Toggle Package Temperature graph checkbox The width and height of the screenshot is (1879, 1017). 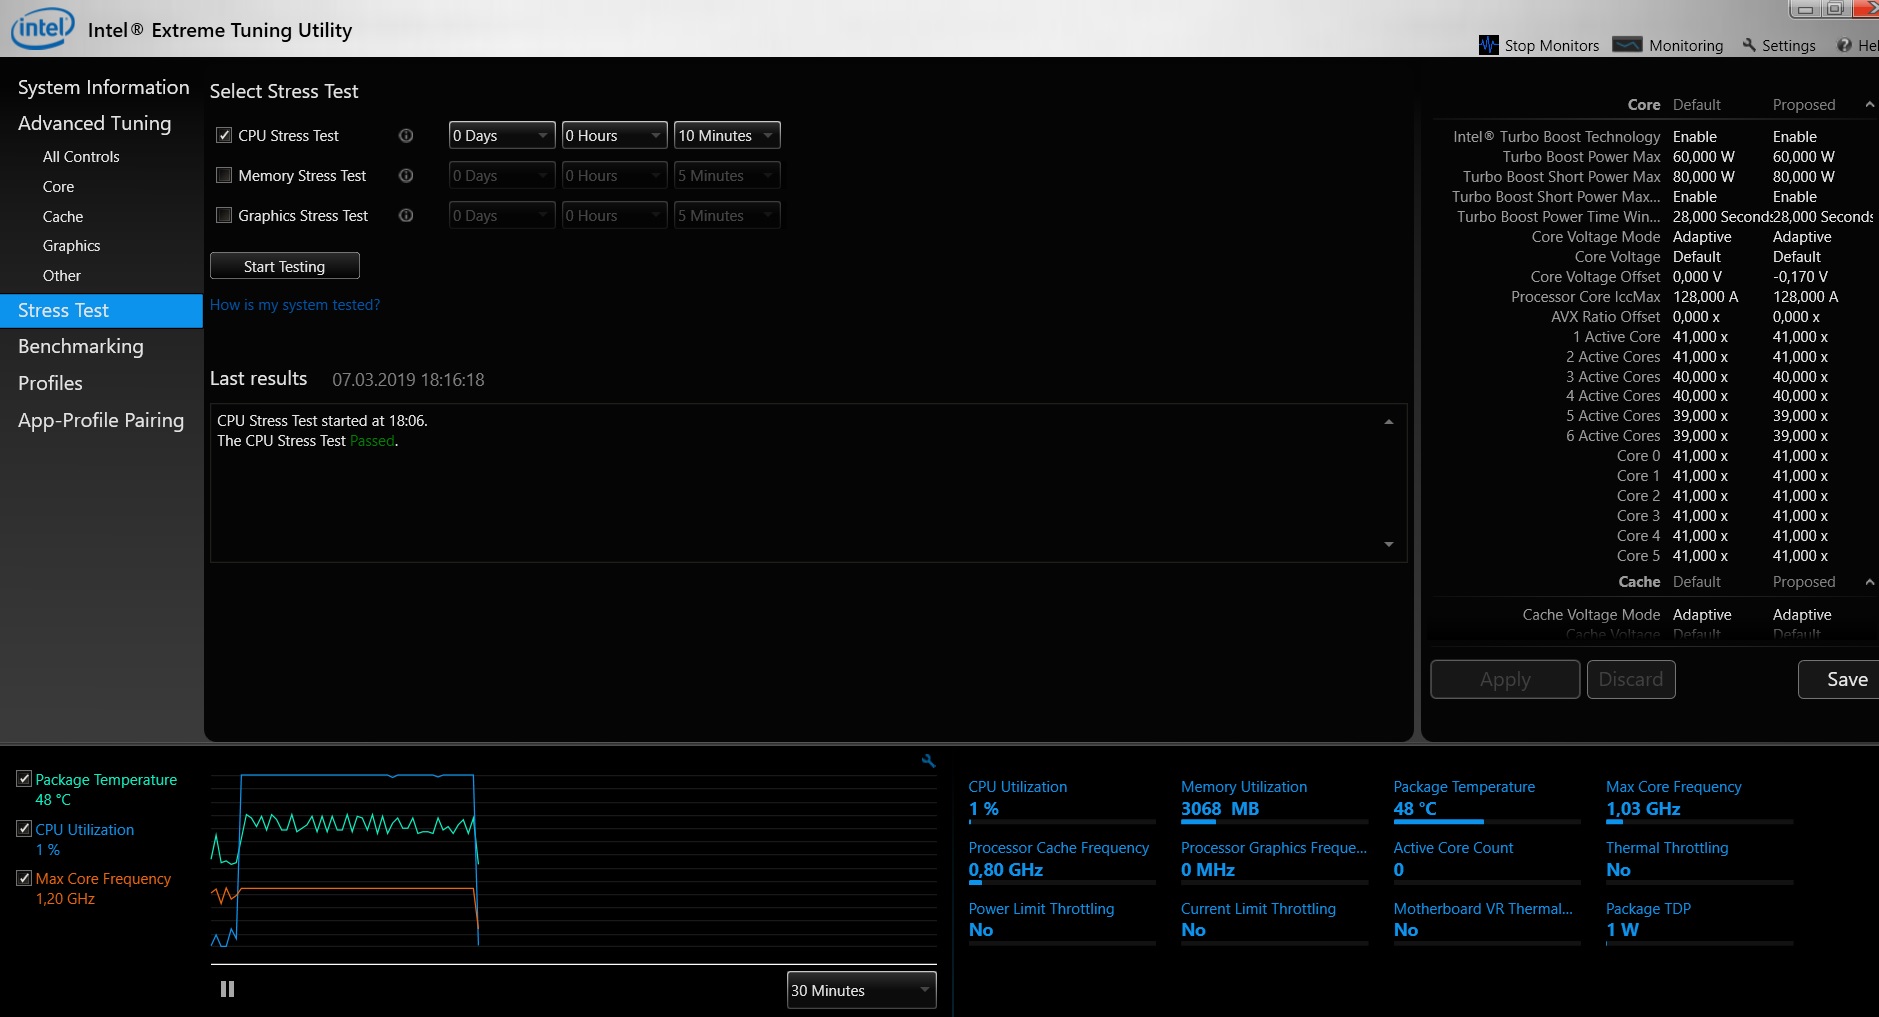[x=24, y=778]
